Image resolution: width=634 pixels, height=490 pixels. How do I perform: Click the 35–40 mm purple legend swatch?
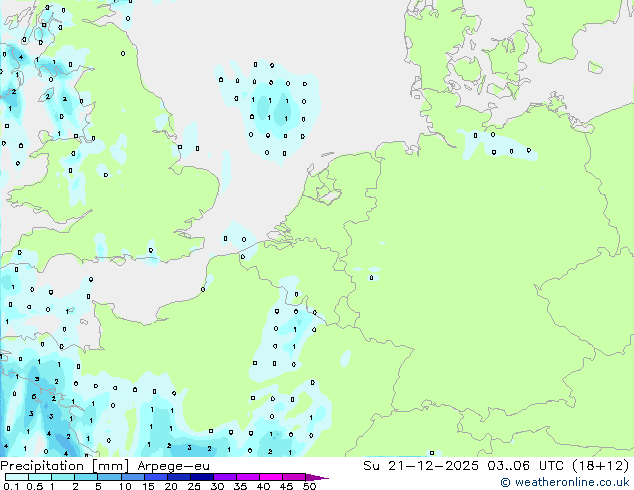tap(247, 477)
